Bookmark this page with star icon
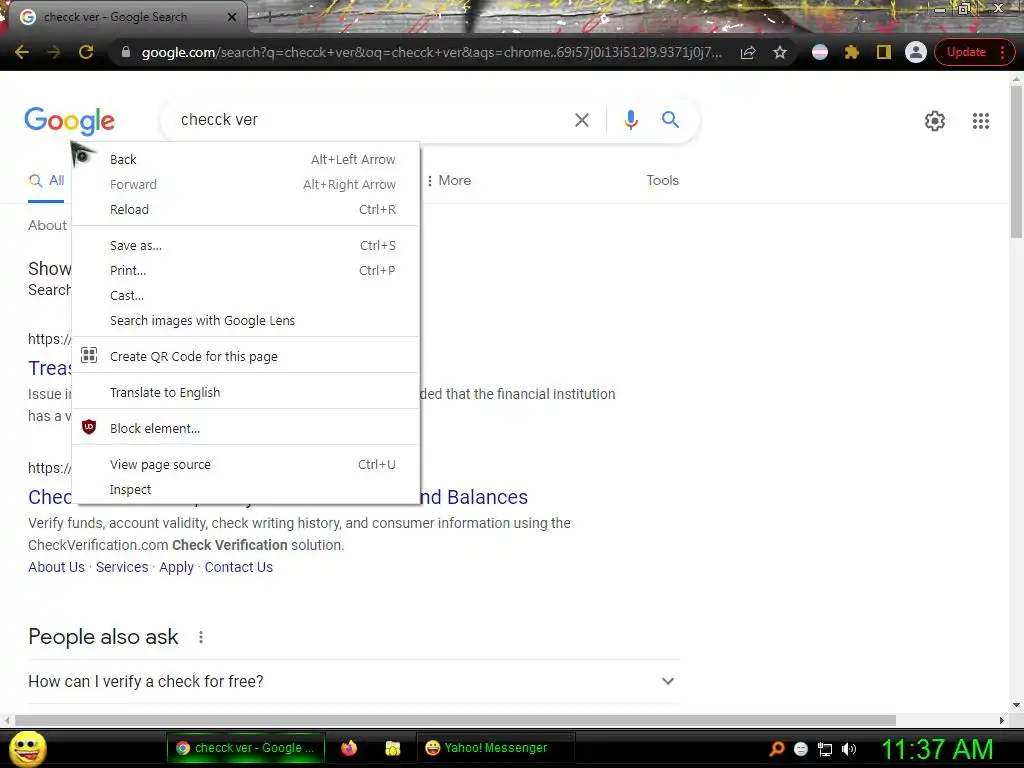 780,52
